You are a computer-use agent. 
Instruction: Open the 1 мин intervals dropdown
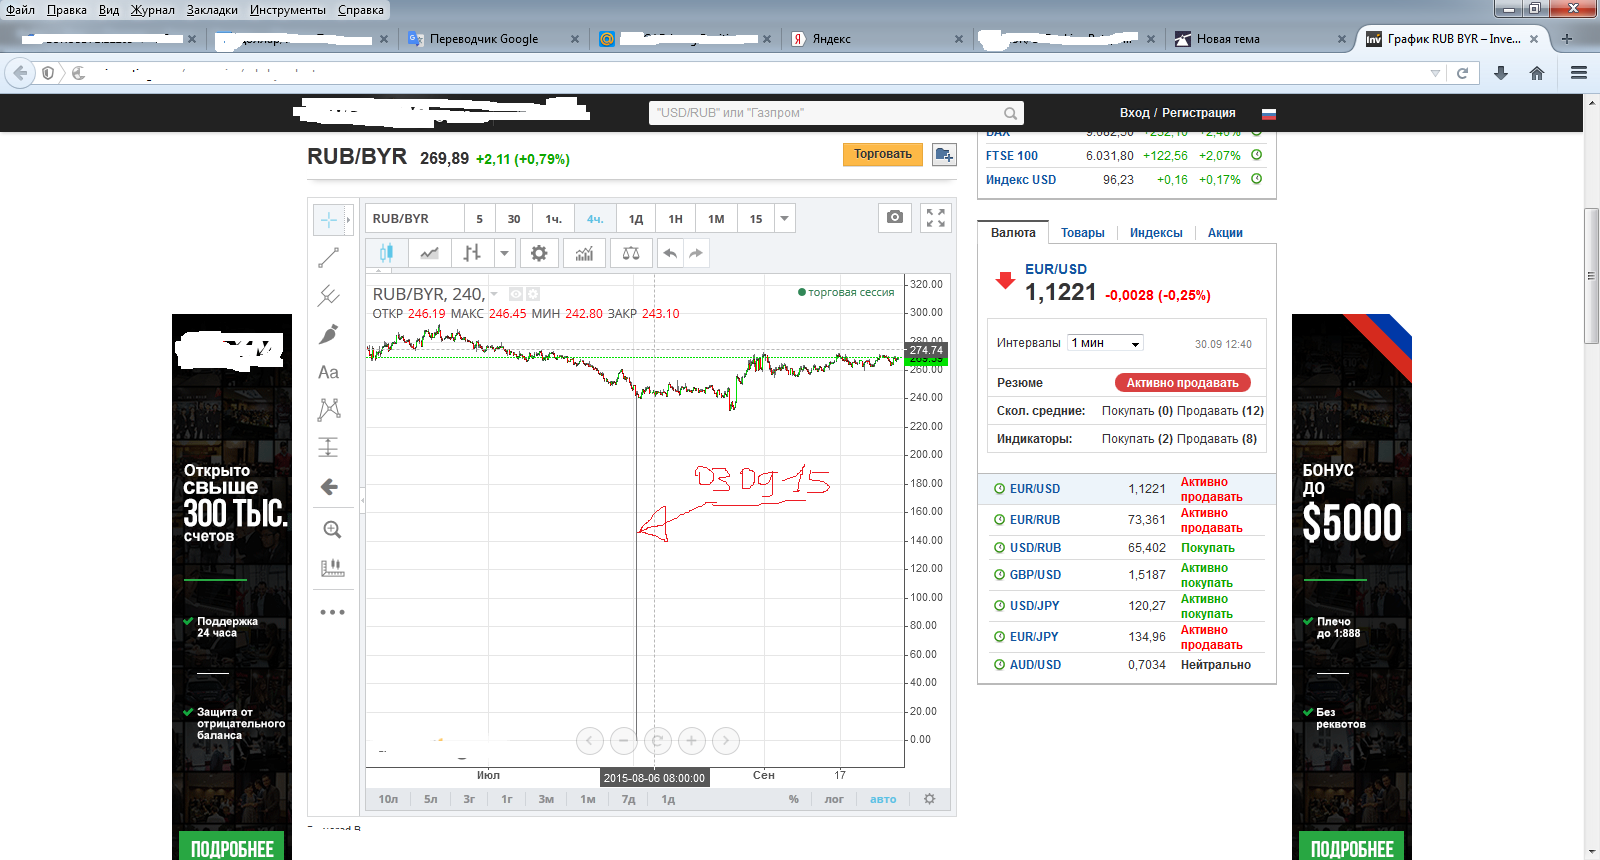[1105, 343]
